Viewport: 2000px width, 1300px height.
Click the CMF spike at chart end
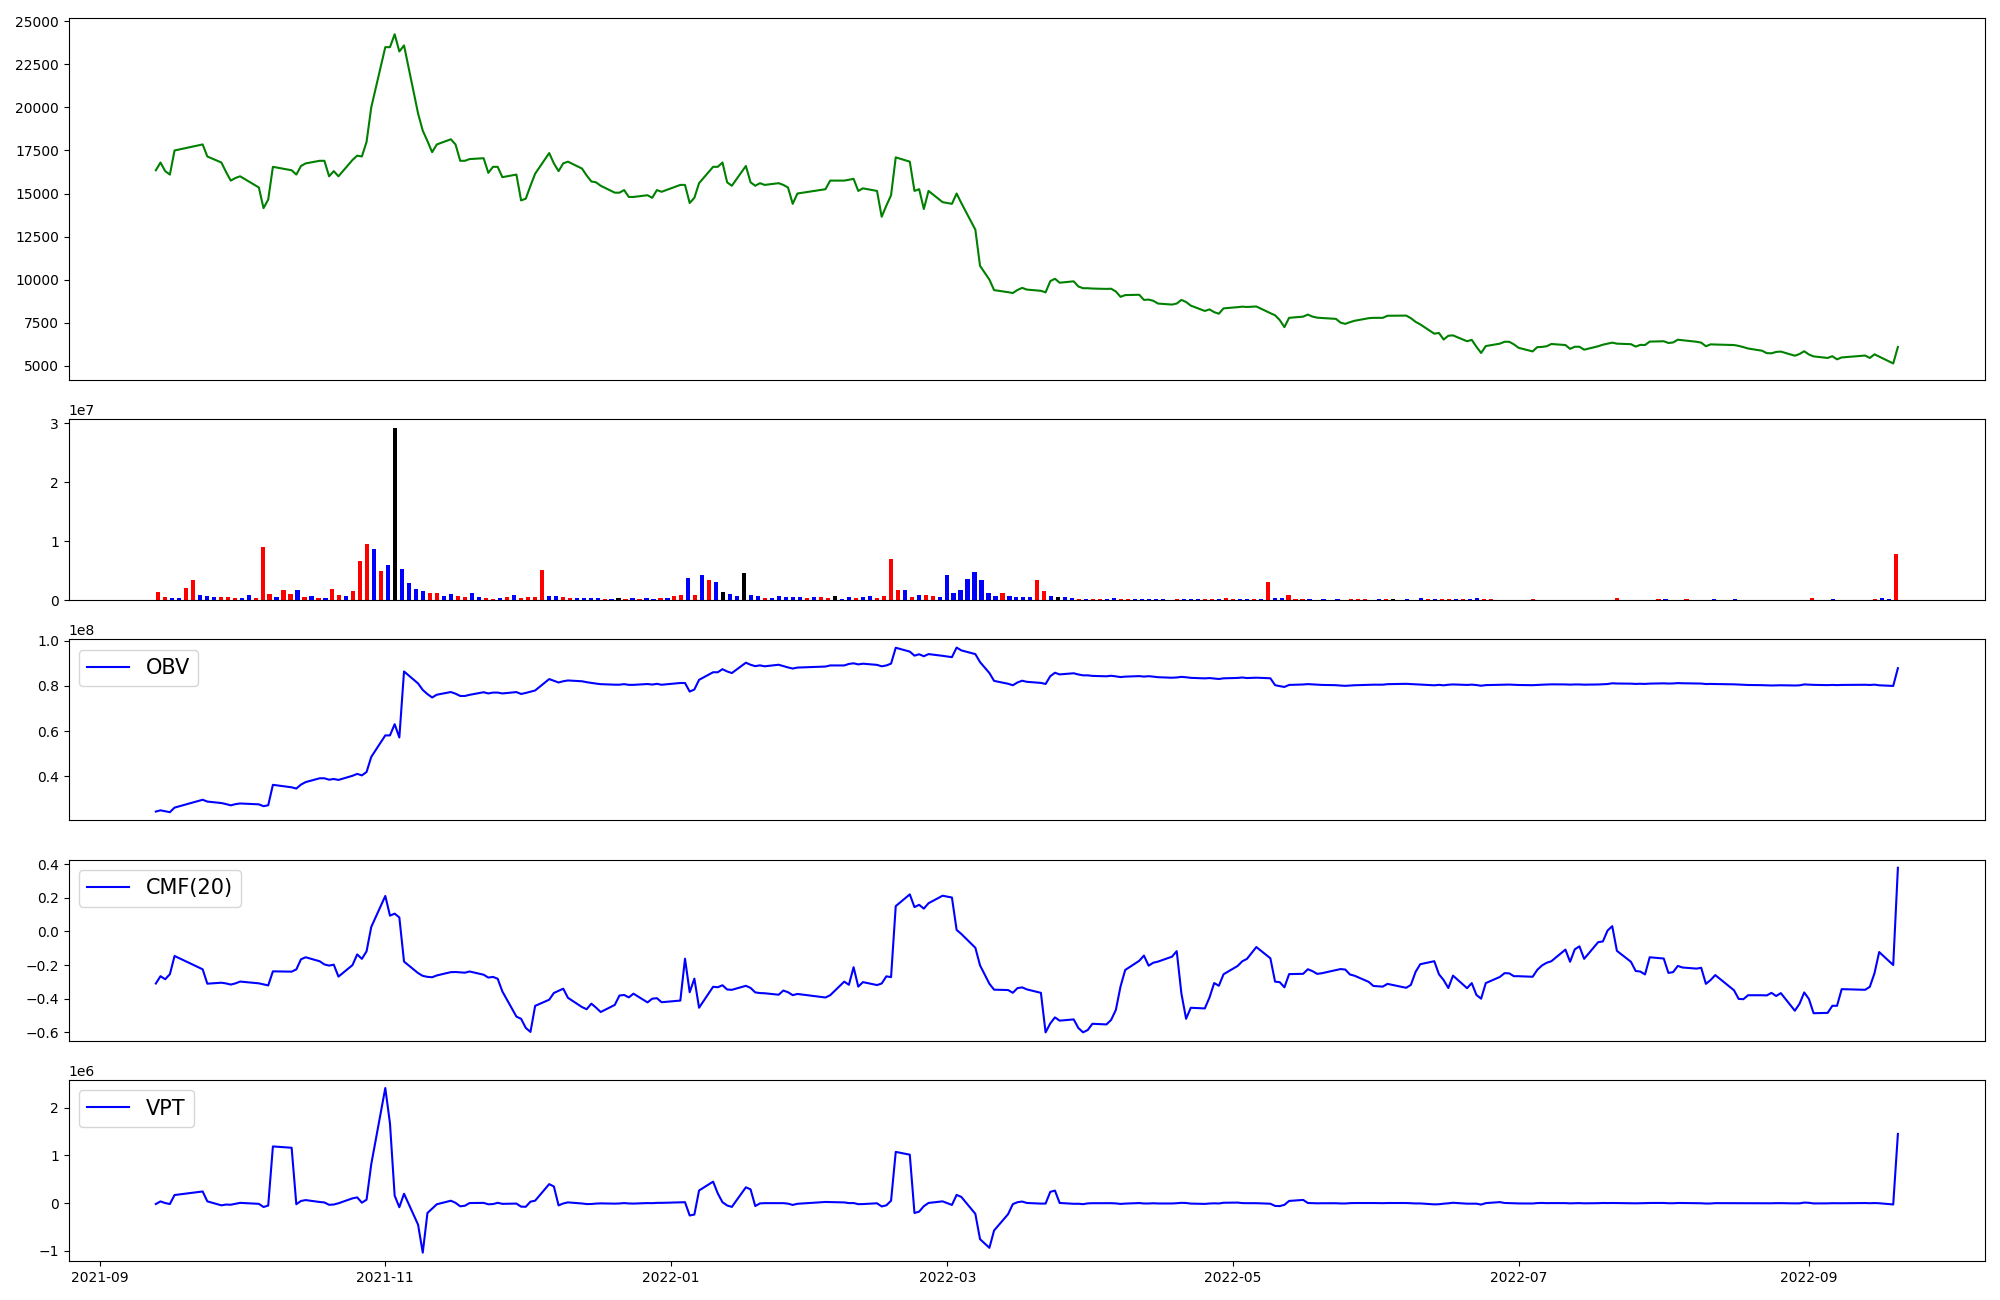[x=1897, y=869]
